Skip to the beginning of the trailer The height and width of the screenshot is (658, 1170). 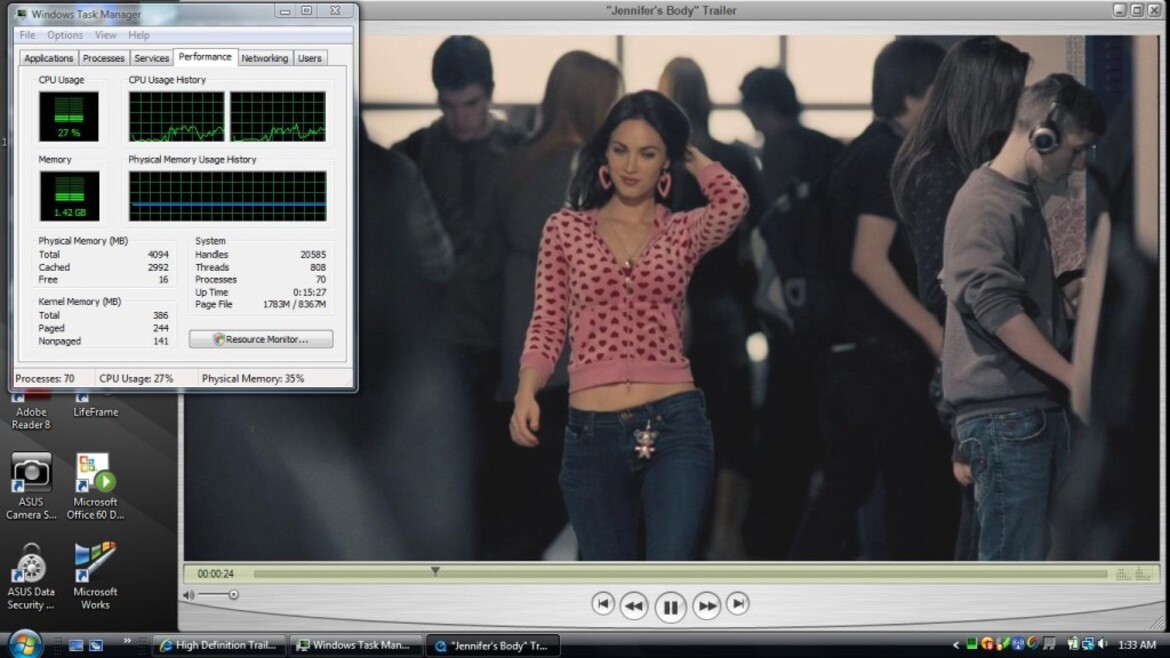[x=603, y=604]
